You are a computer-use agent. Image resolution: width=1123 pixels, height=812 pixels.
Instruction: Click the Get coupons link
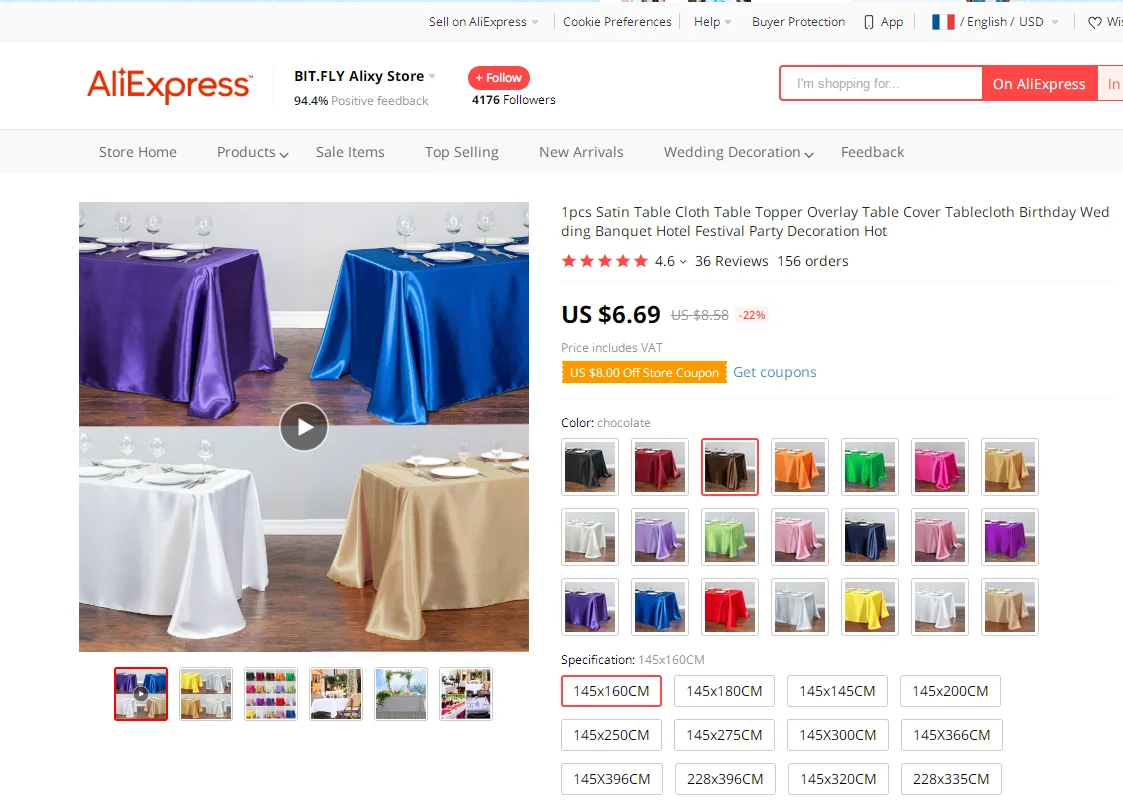click(x=774, y=372)
